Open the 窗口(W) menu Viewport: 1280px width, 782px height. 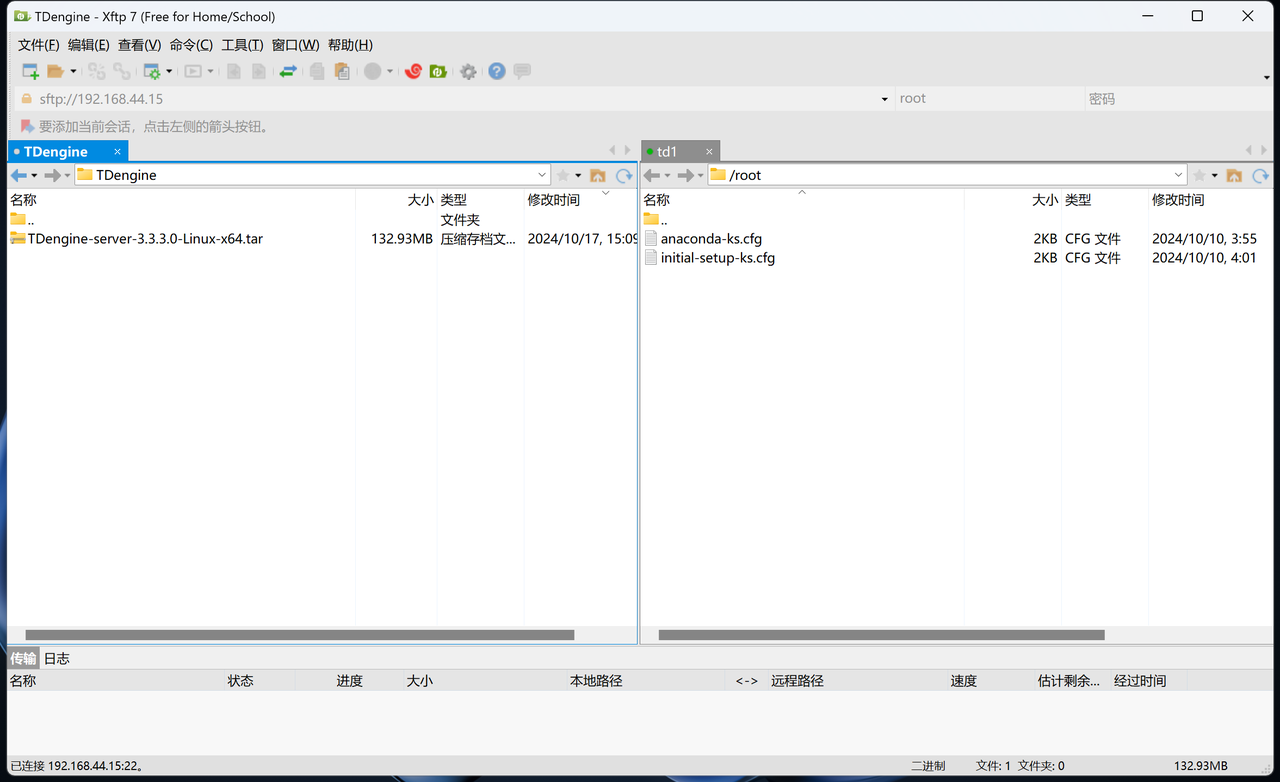pos(295,45)
